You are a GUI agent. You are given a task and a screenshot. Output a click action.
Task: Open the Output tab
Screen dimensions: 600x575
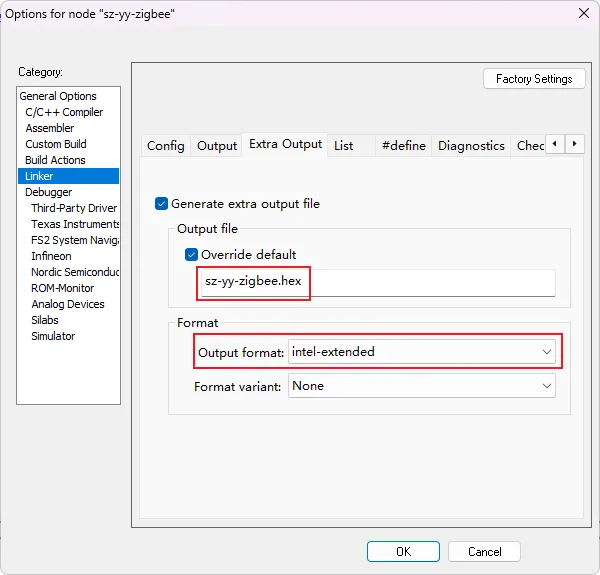217,146
